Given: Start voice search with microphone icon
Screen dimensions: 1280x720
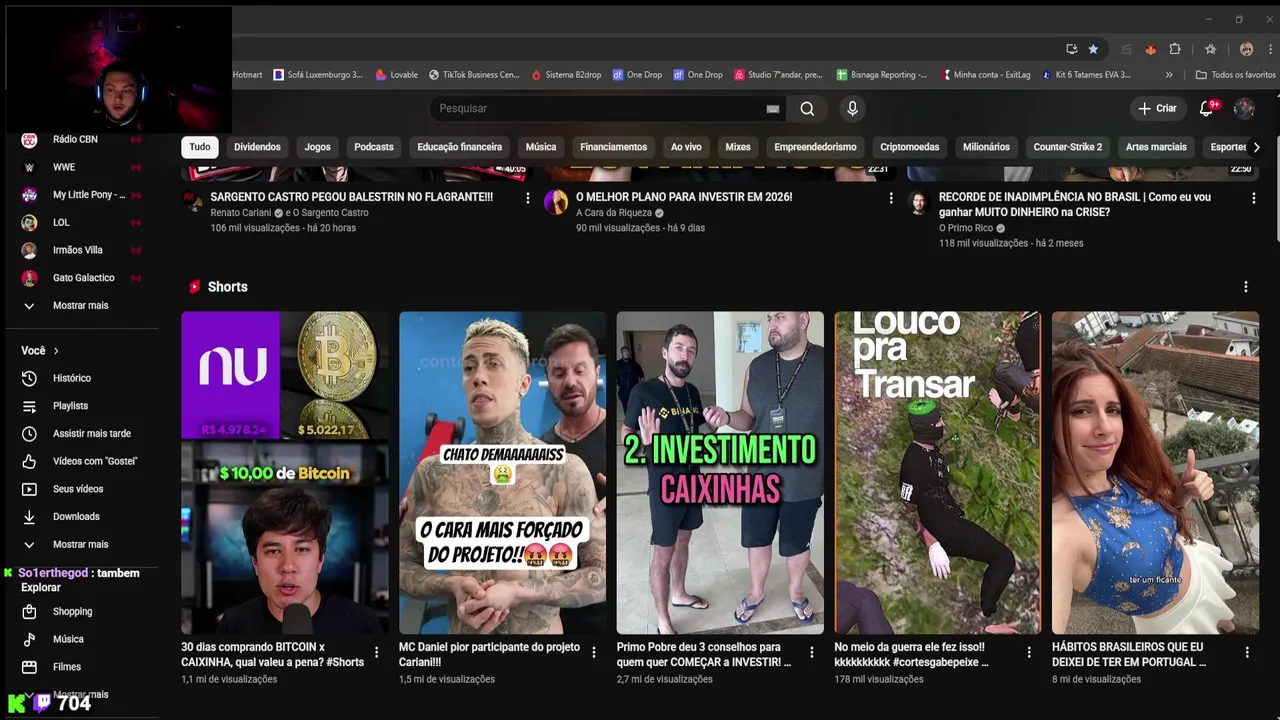Looking at the screenshot, I should (x=852, y=108).
